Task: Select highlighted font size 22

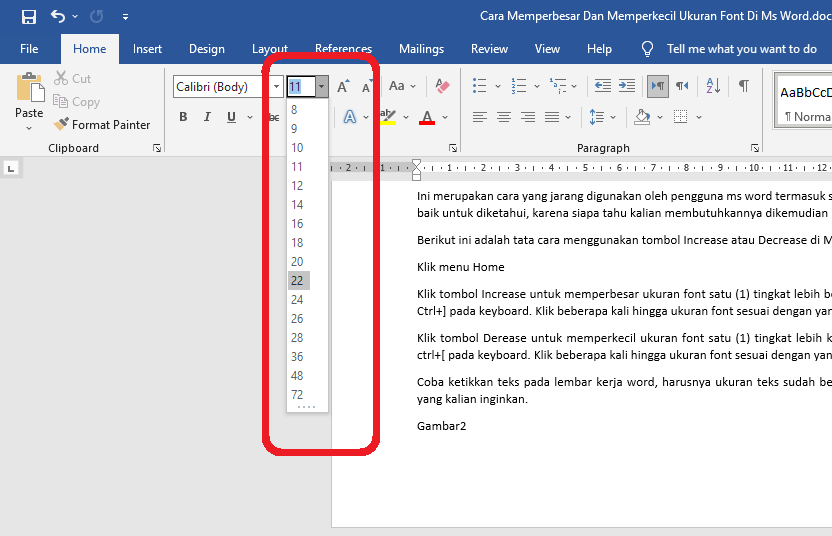Action: pyautogui.click(x=297, y=281)
